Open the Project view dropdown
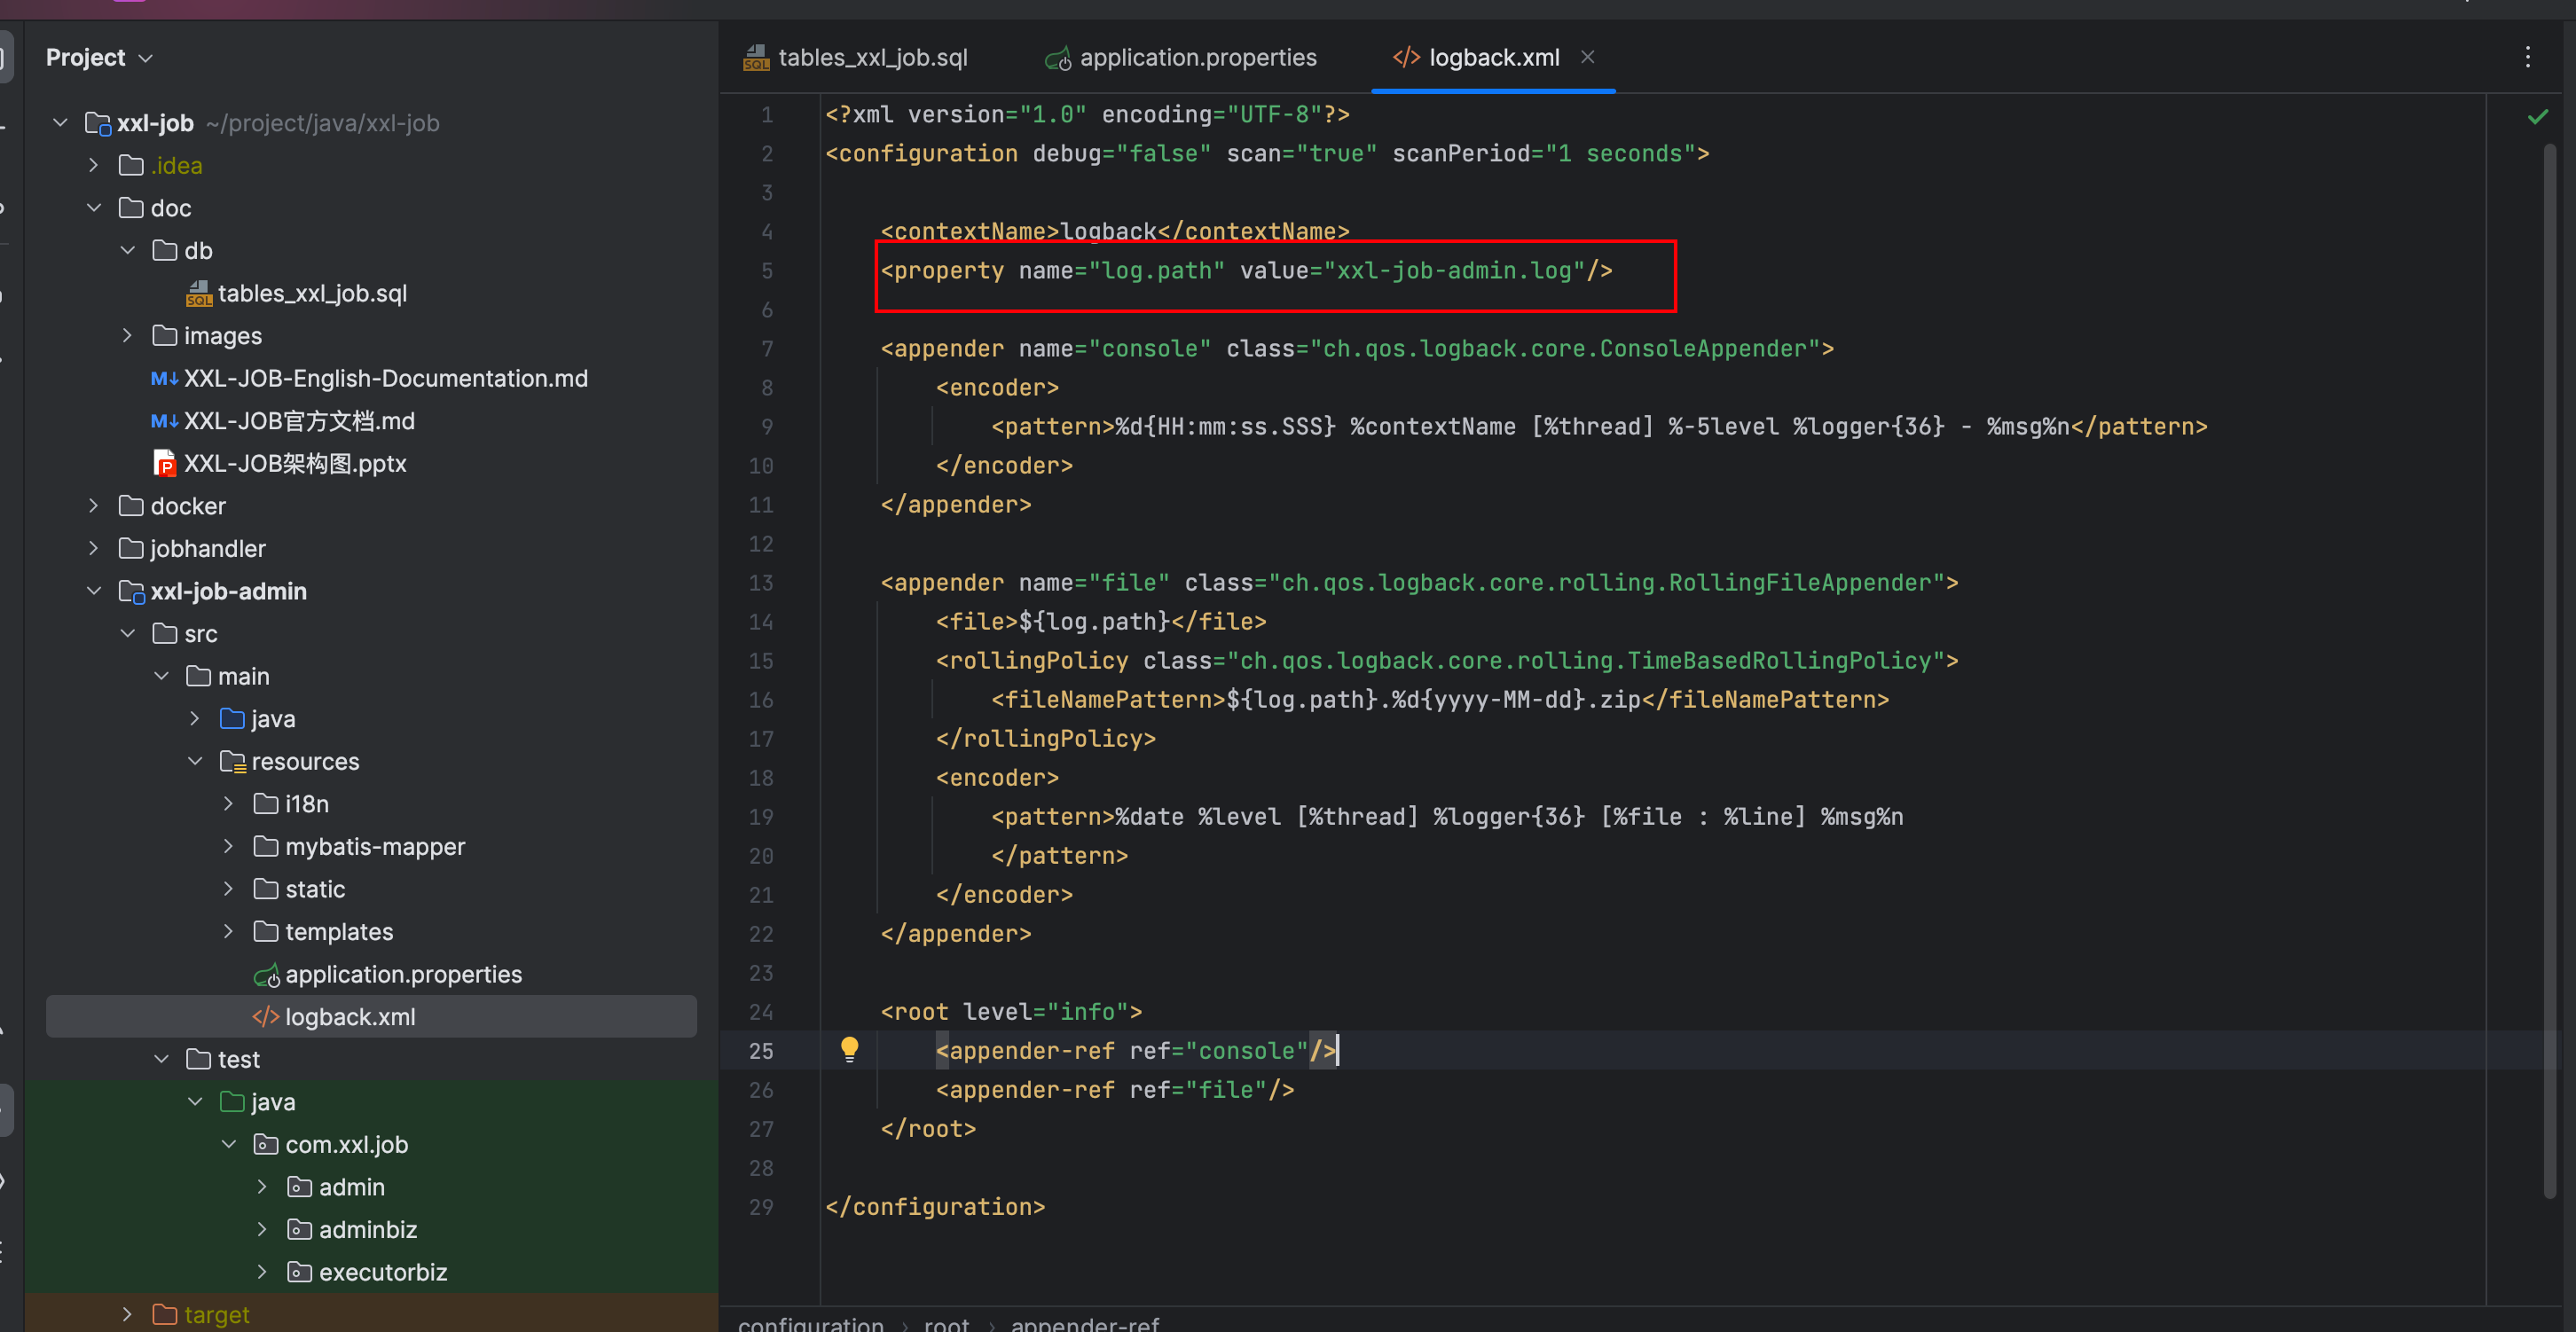 [99, 58]
